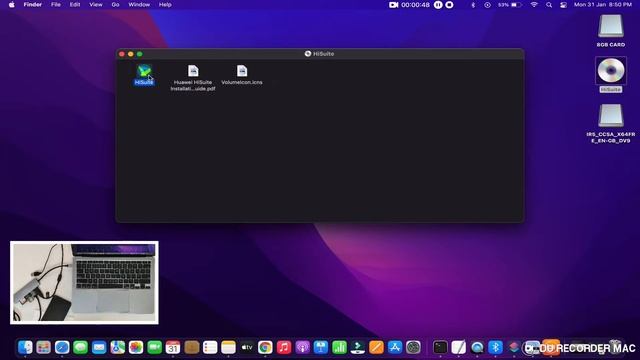Open Reminders from the Dock
640x360 pixels.
210,347
